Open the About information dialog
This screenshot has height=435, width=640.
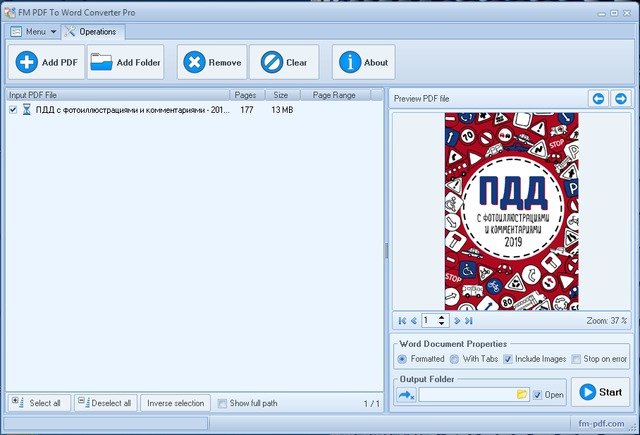(x=363, y=62)
